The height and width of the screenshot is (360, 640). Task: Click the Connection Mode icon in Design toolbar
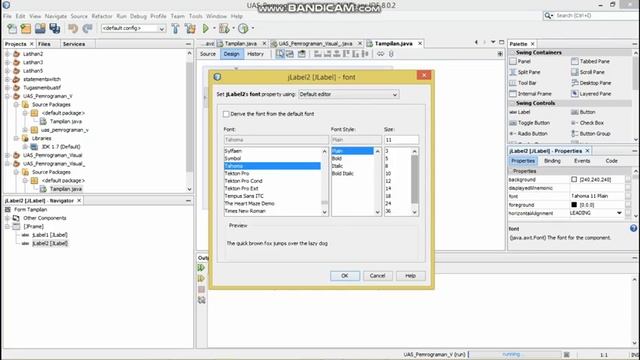(290, 54)
